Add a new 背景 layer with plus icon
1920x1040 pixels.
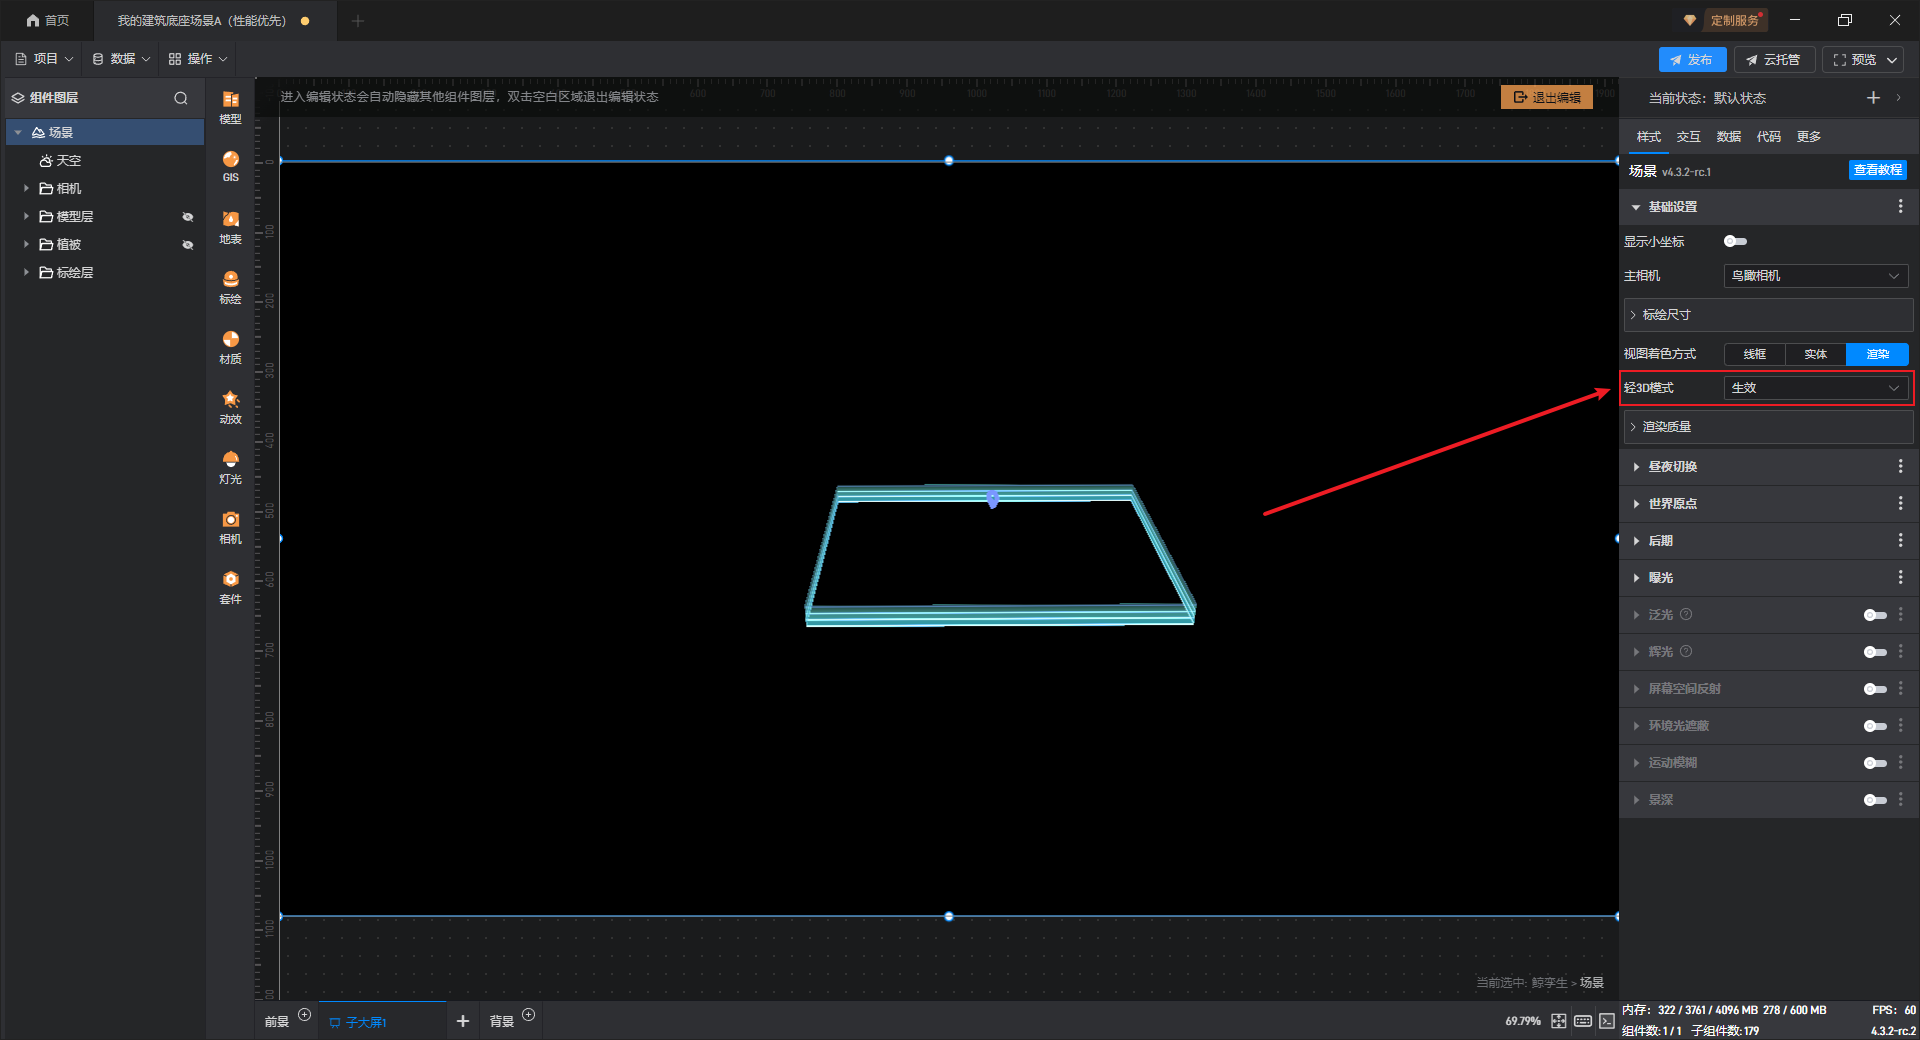pyautogui.click(x=529, y=1014)
